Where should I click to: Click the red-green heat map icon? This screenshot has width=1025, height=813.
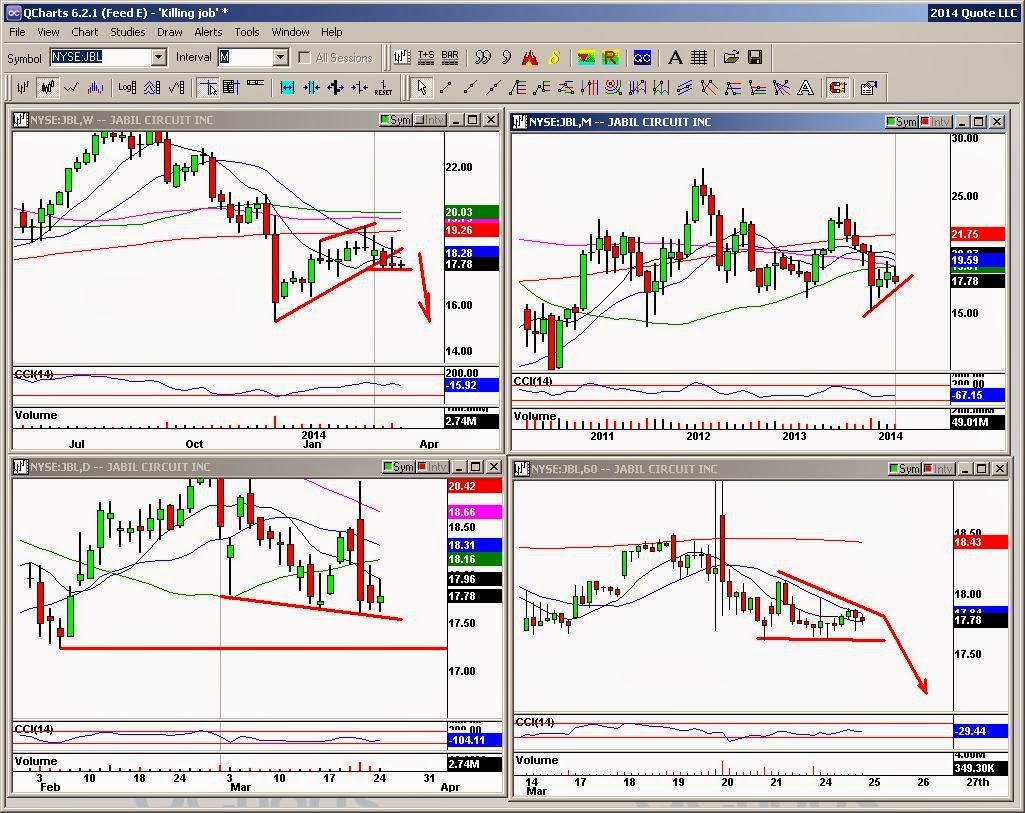pyautogui.click(x=586, y=58)
